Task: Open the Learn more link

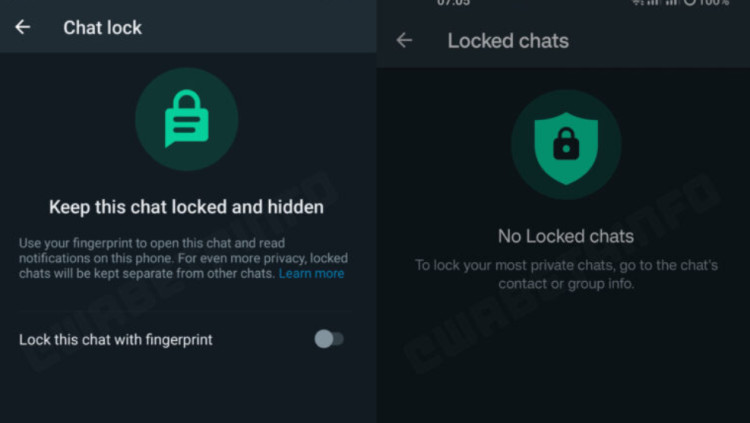Action: [x=311, y=273]
